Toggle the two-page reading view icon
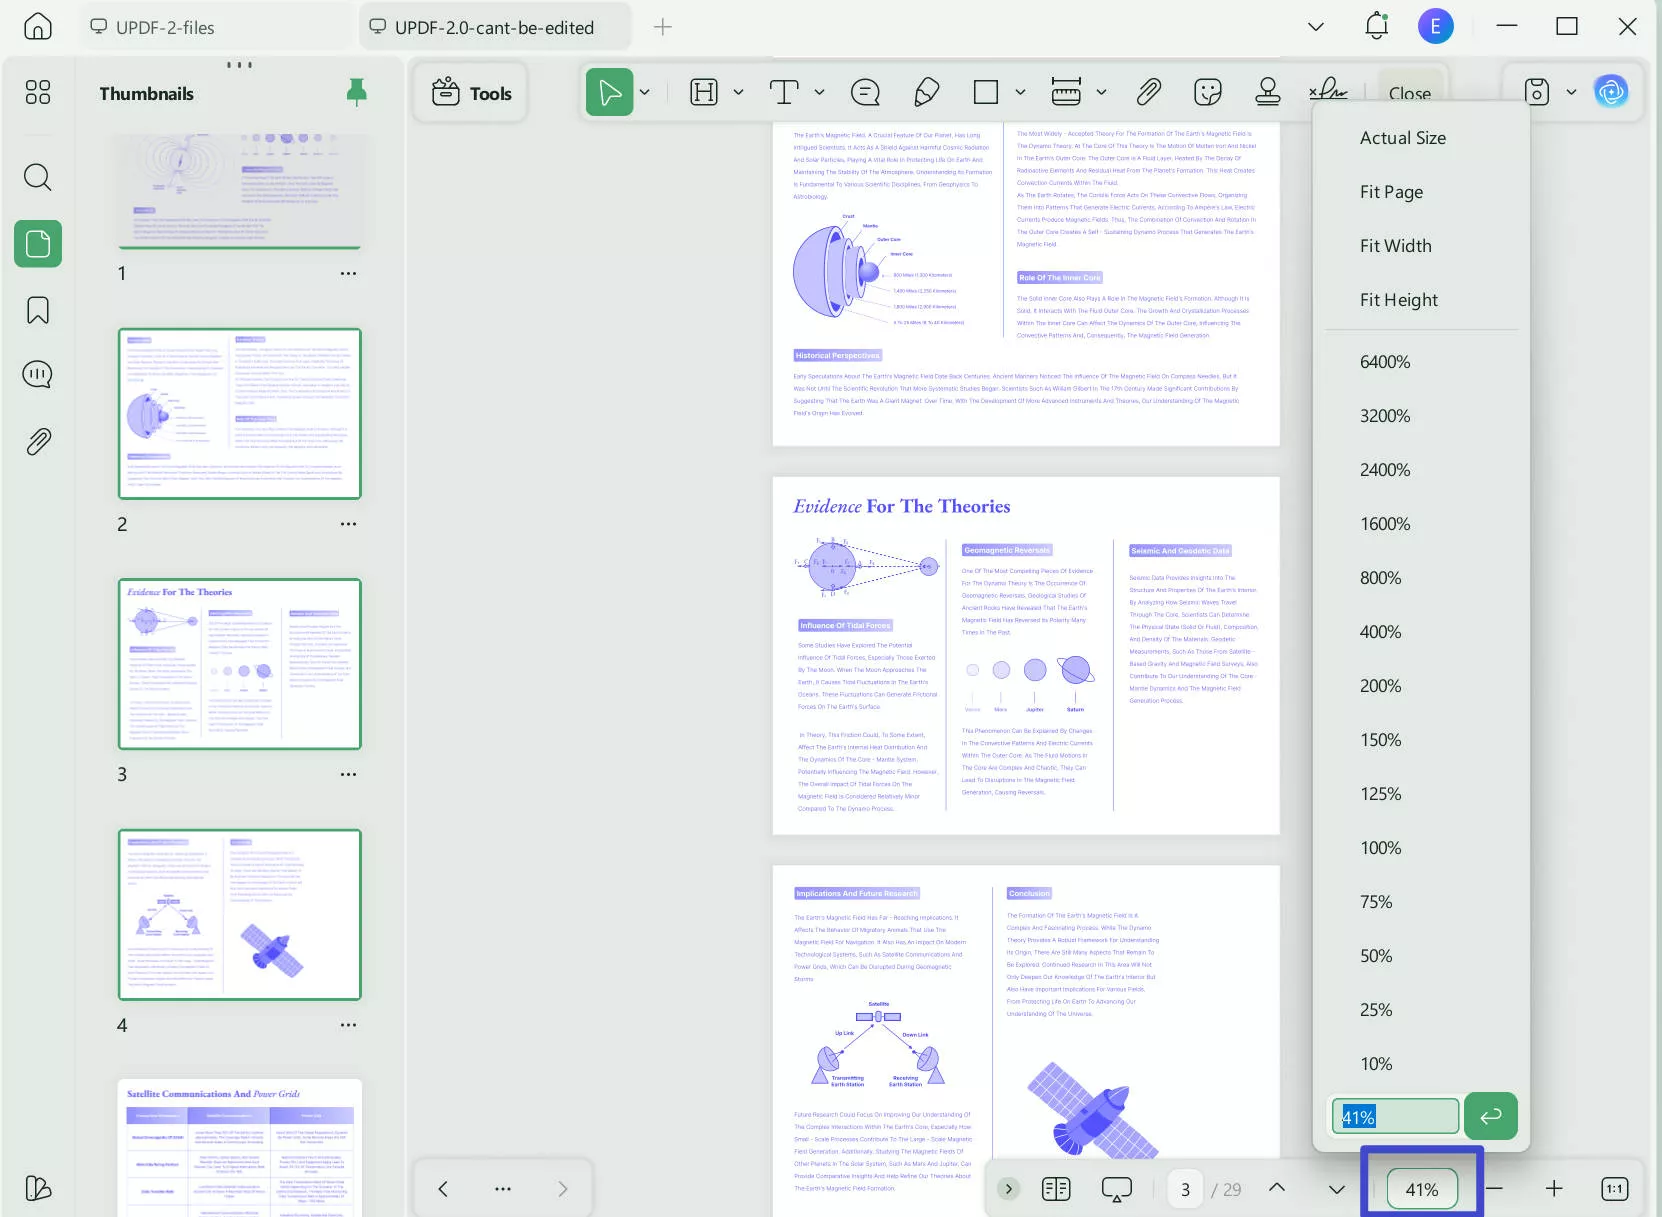 click(1056, 1189)
